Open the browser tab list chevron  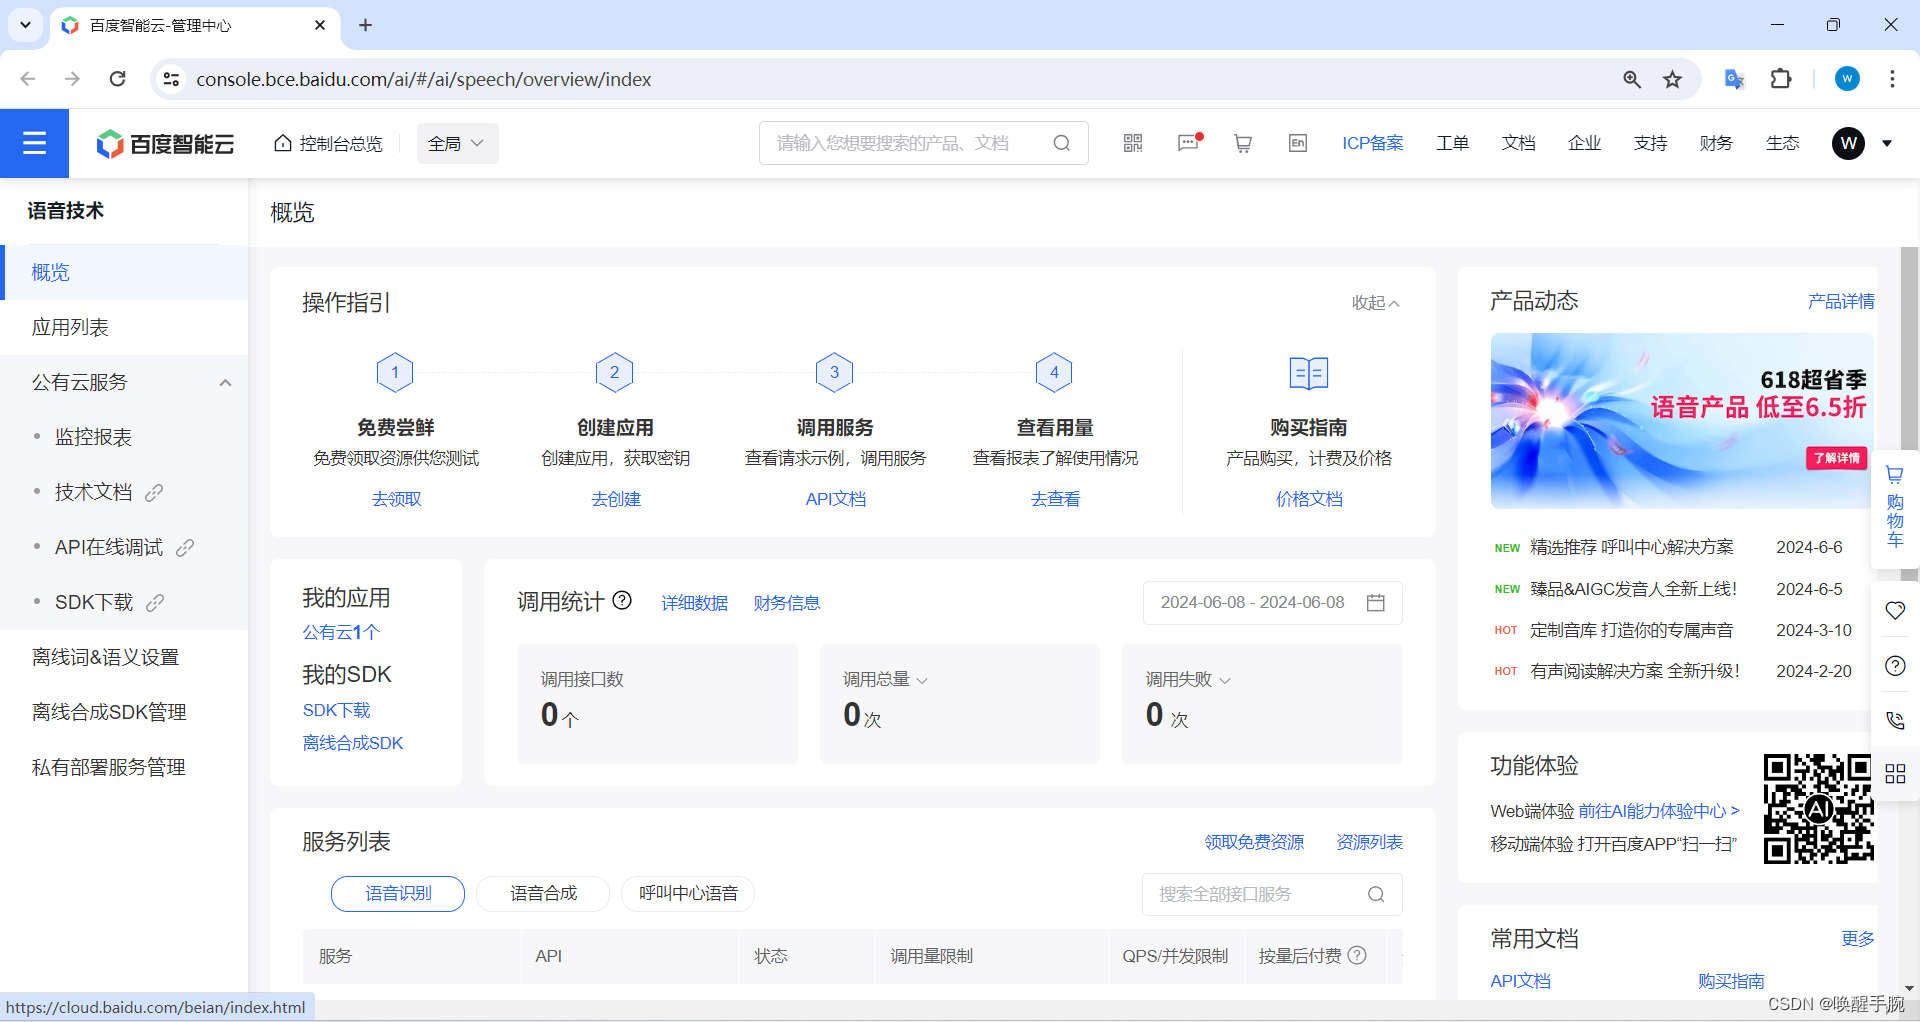point(25,25)
